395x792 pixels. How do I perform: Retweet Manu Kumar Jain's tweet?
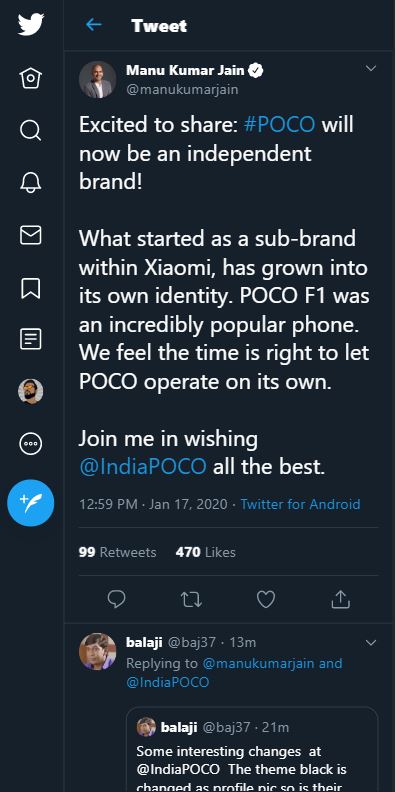pos(191,599)
